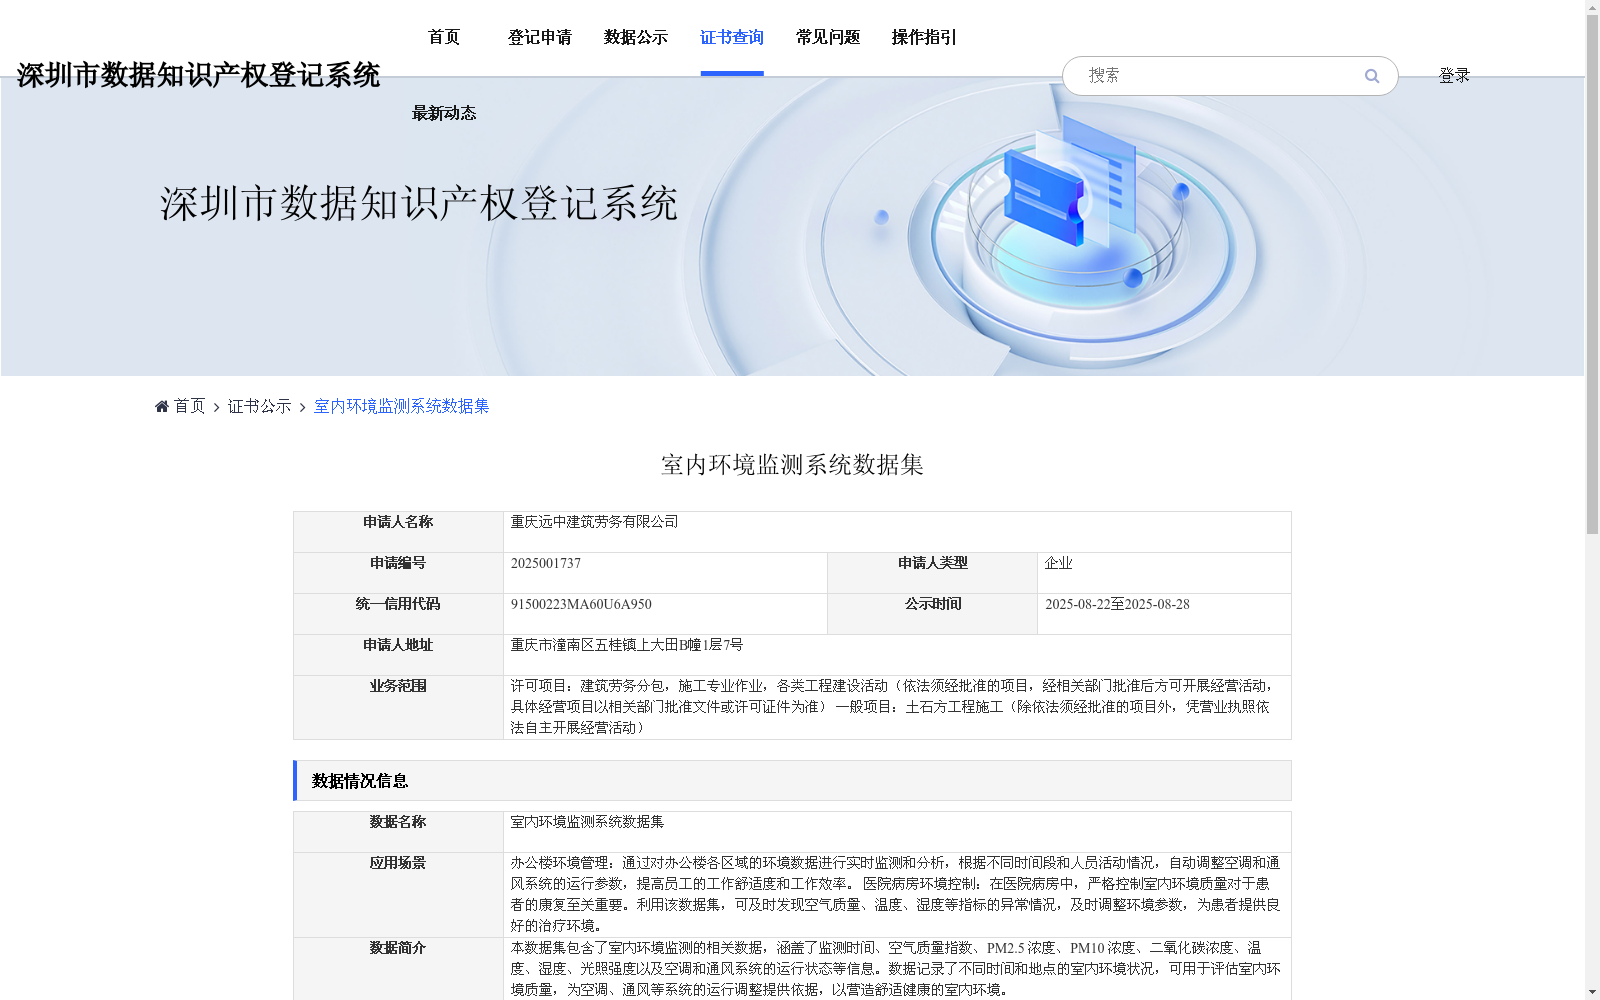Select date range 2025-08-22至2025-08-28

click(x=1117, y=604)
